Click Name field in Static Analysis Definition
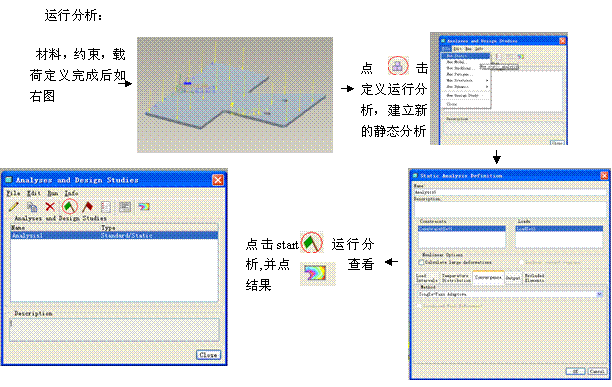 [x=511, y=192]
